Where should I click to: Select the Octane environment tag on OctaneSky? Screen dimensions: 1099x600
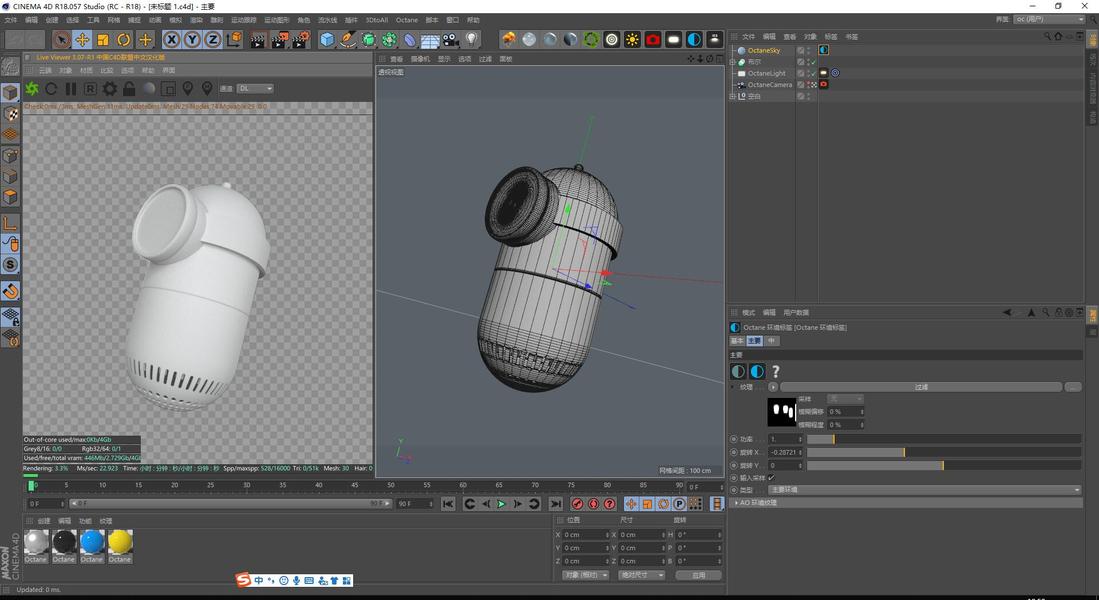click(824, 50)
